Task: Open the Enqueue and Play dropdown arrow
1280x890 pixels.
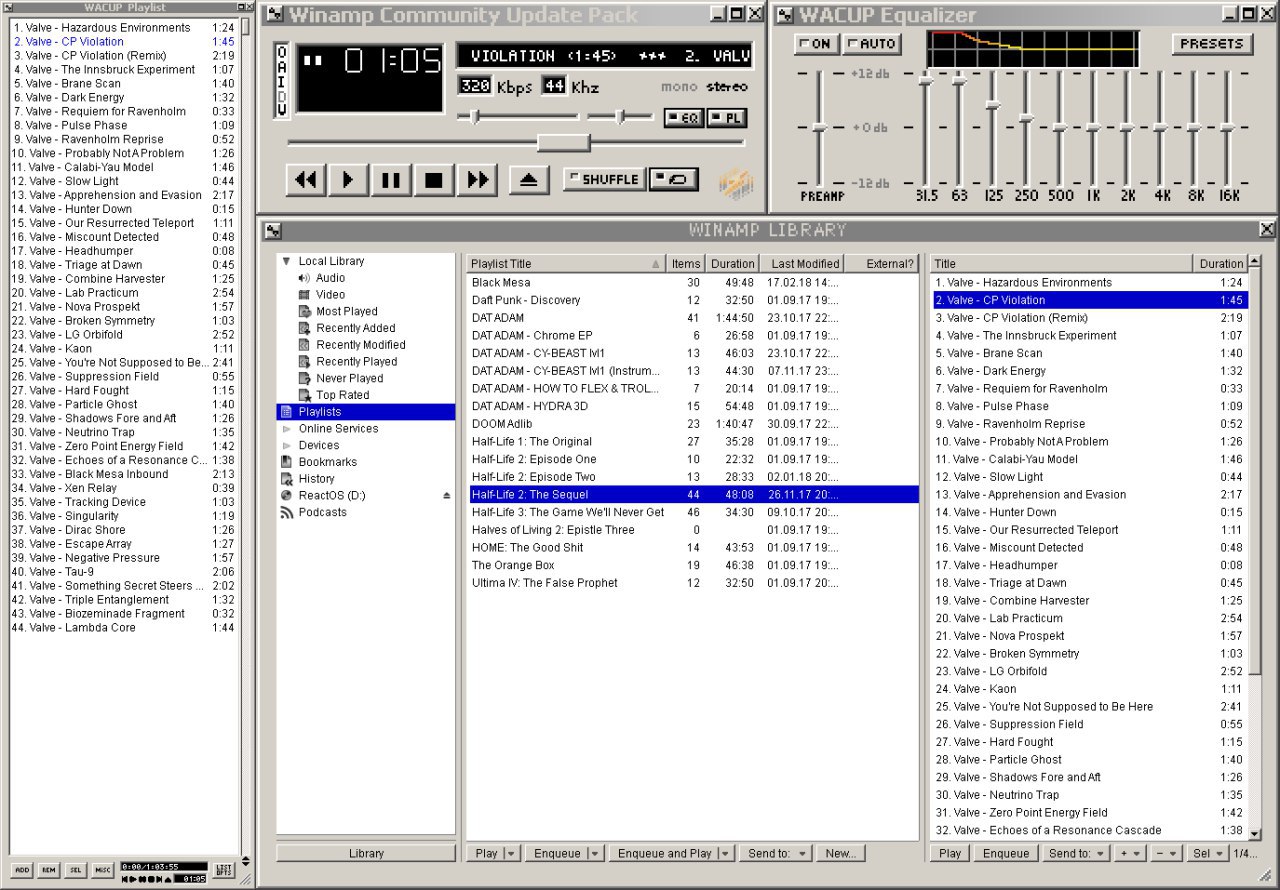Action: coord(725,854)
